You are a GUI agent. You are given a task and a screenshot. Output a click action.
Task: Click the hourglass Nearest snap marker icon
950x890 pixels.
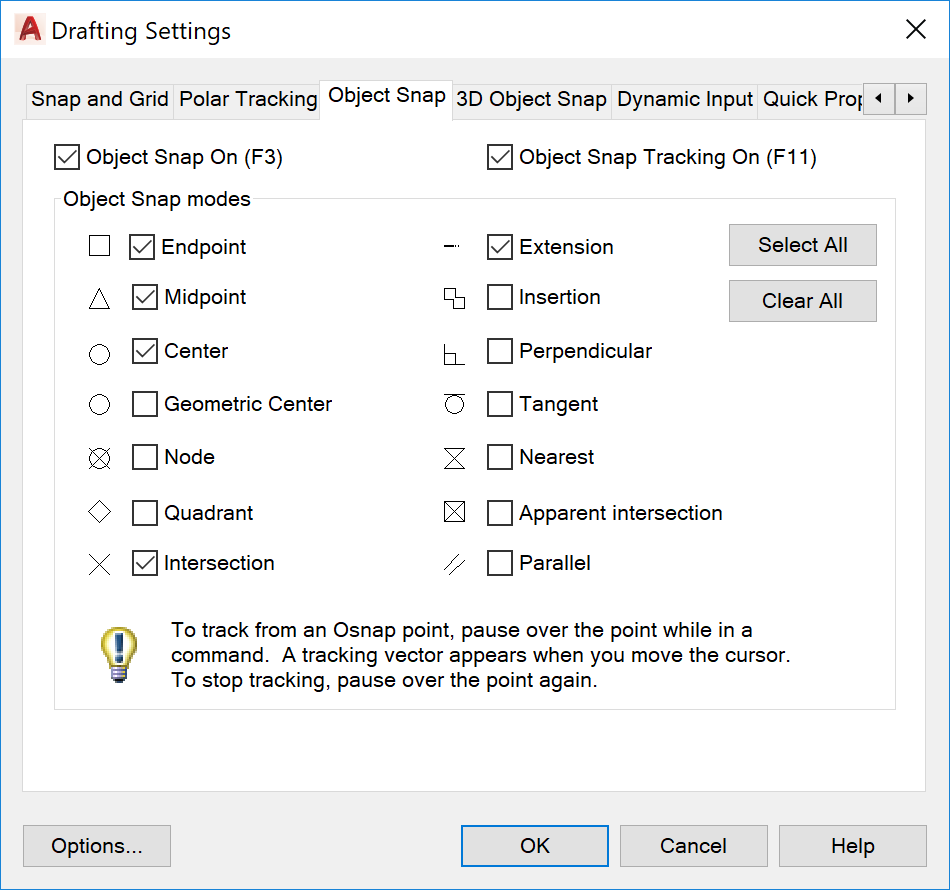click(454, 458)
